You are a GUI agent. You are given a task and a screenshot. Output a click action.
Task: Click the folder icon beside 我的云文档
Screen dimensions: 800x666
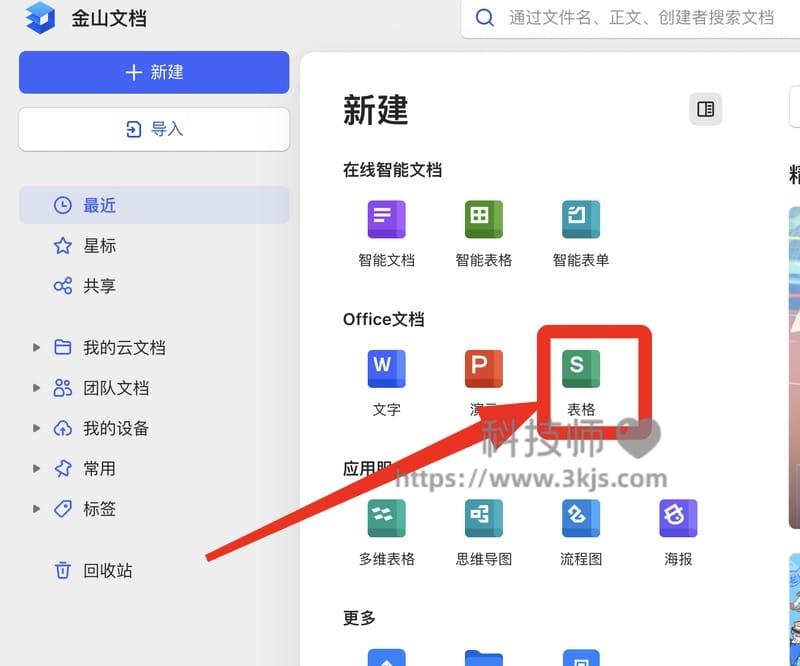coord(63,348)
